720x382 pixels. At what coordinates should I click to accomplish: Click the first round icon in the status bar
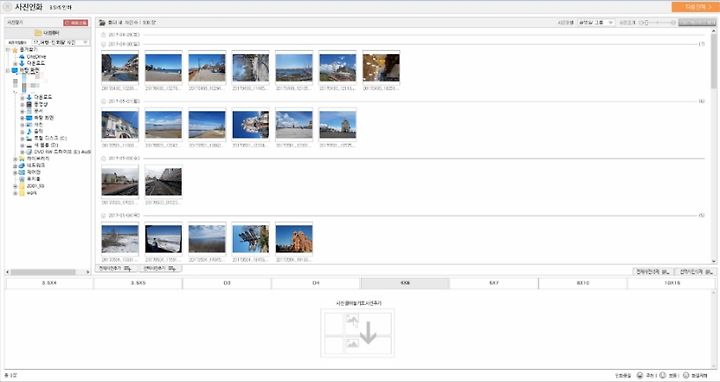[x=640, y=375]
